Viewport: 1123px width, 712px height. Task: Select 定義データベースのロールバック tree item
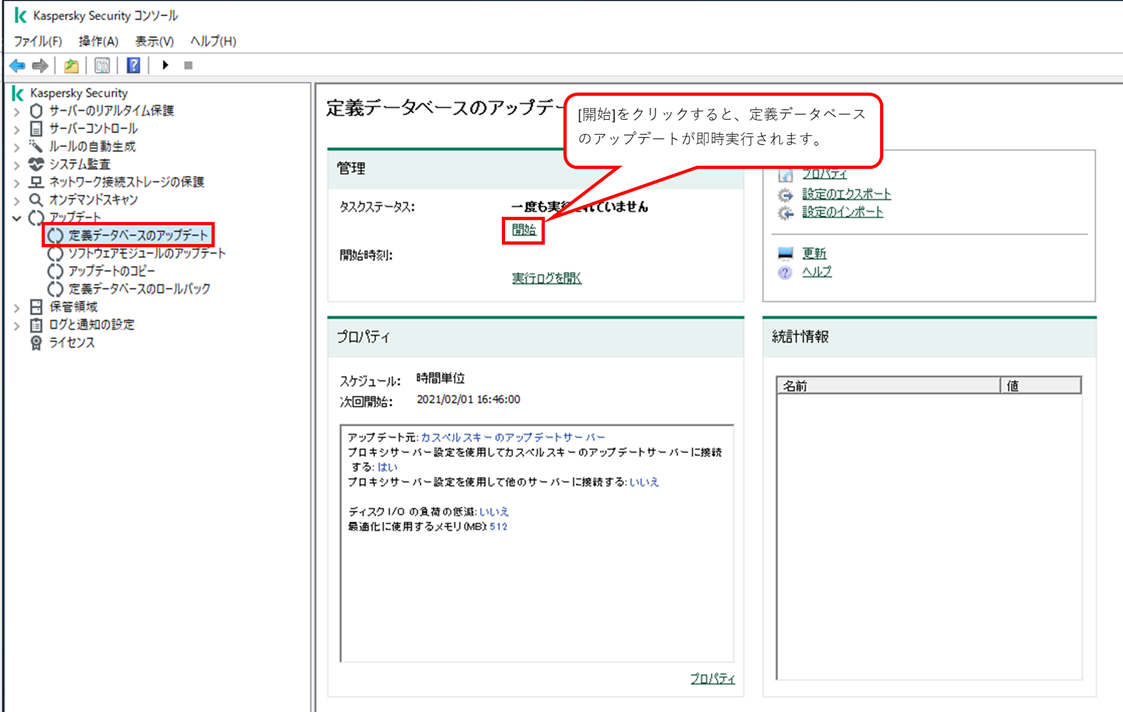click(140, 289)
